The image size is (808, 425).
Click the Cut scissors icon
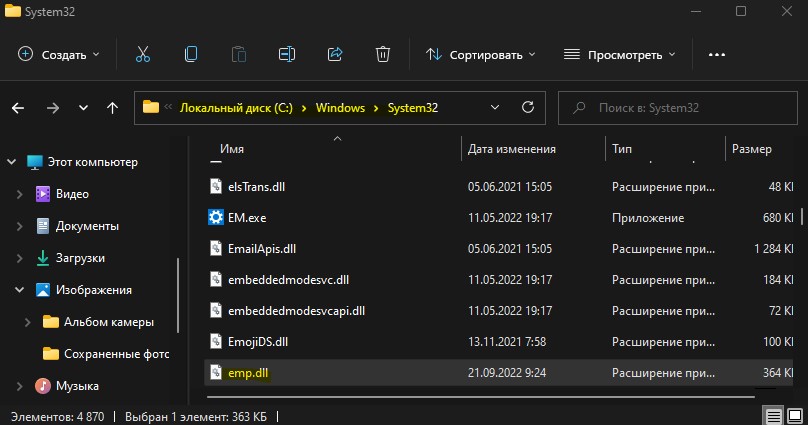pyautogui.click(x=142, y=54)
